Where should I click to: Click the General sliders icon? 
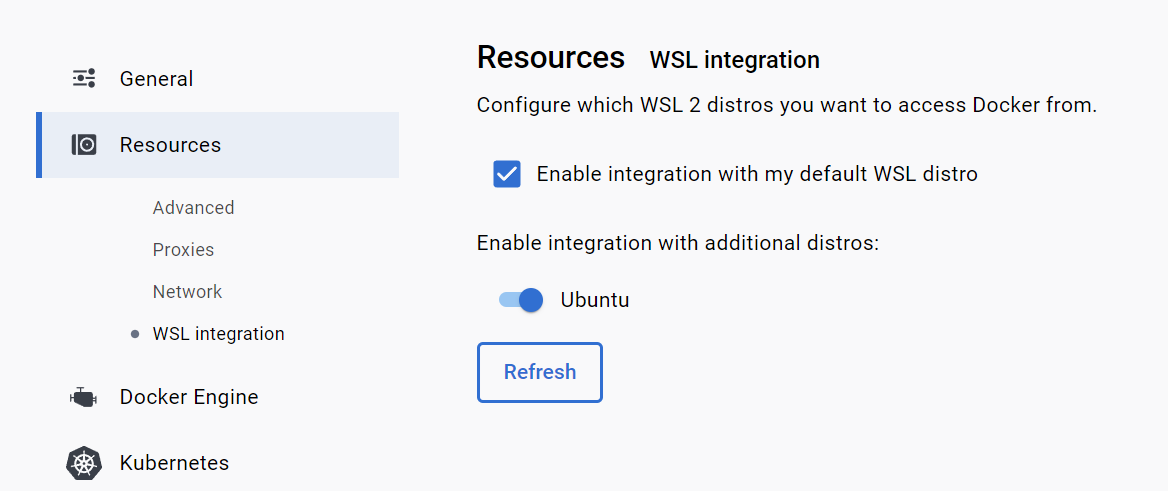[83, 78]
